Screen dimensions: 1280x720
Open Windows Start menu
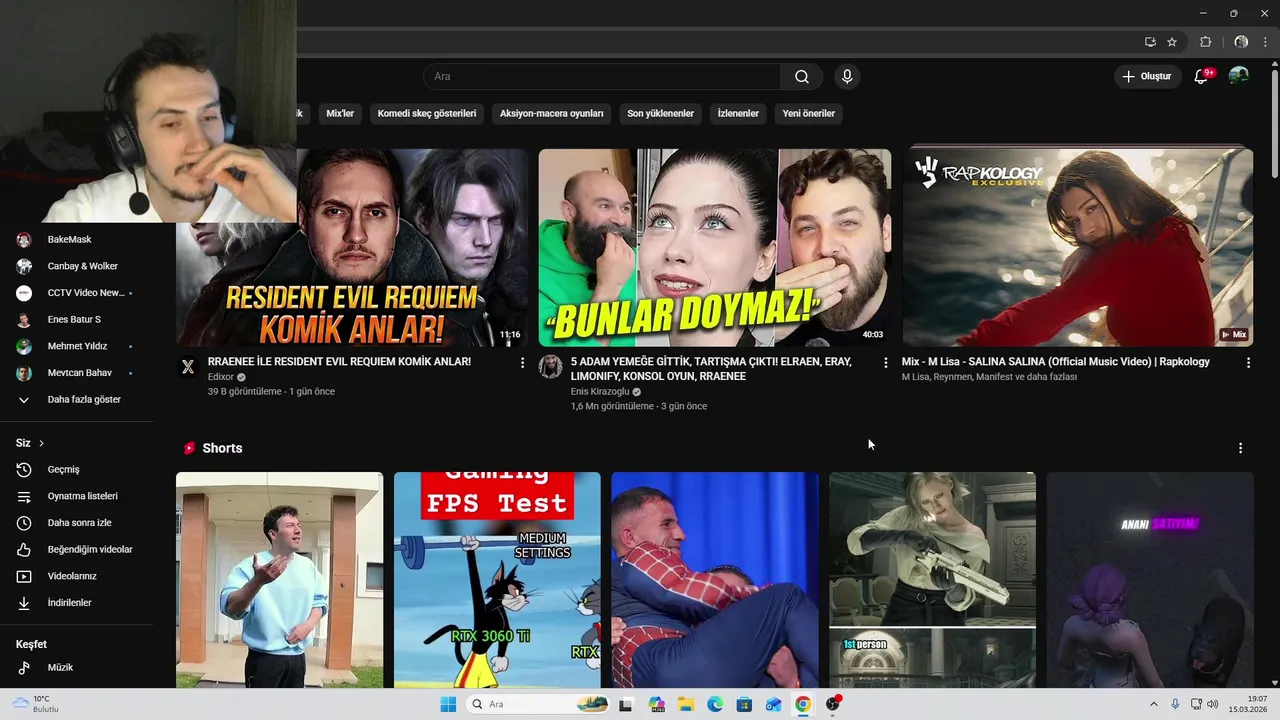pos(448,704)
